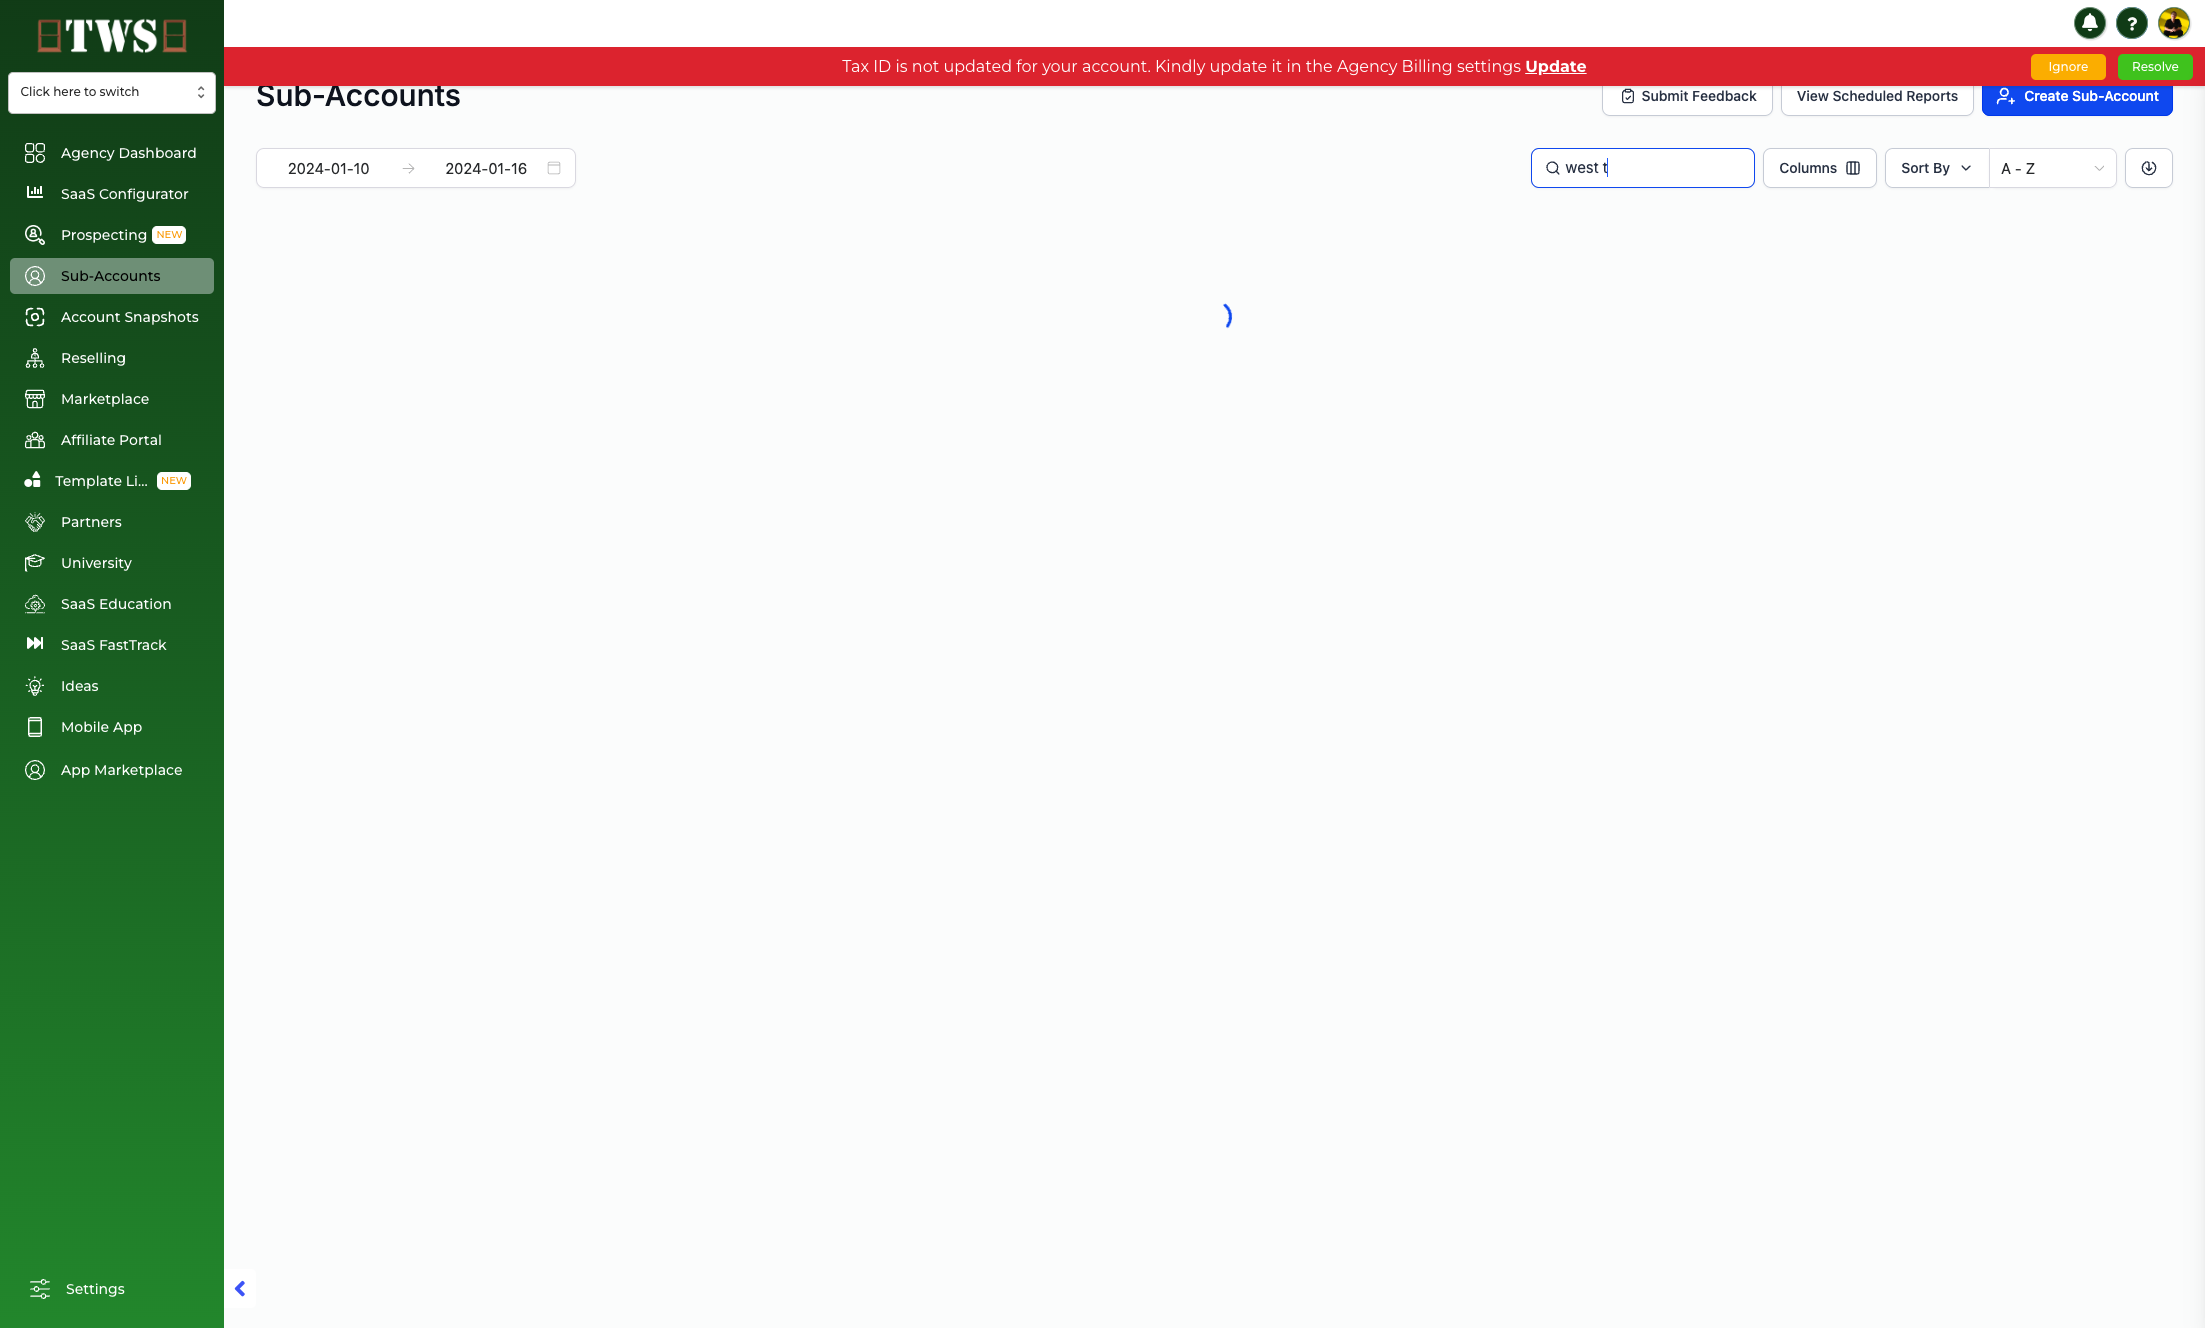Open View Scheduled Reports
This screenshot has width=2205, height=1328.
coord(1877,97)
